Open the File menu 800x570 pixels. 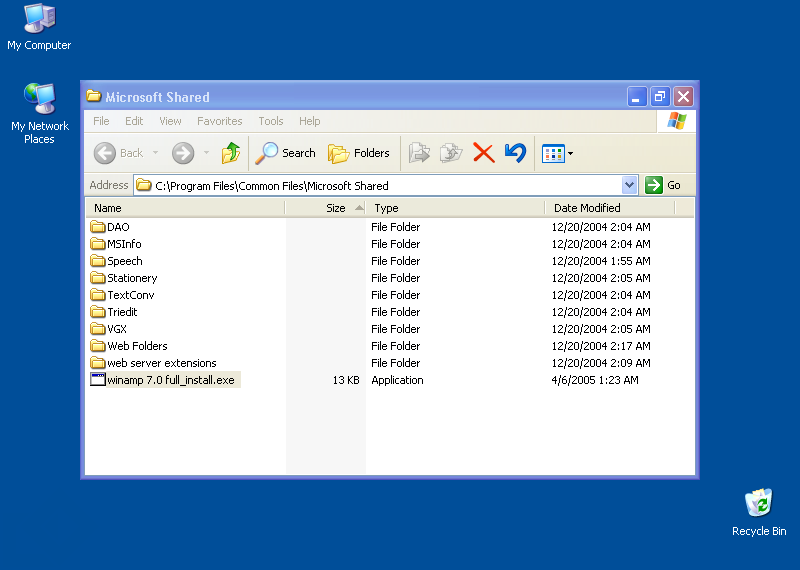point(101,121)
